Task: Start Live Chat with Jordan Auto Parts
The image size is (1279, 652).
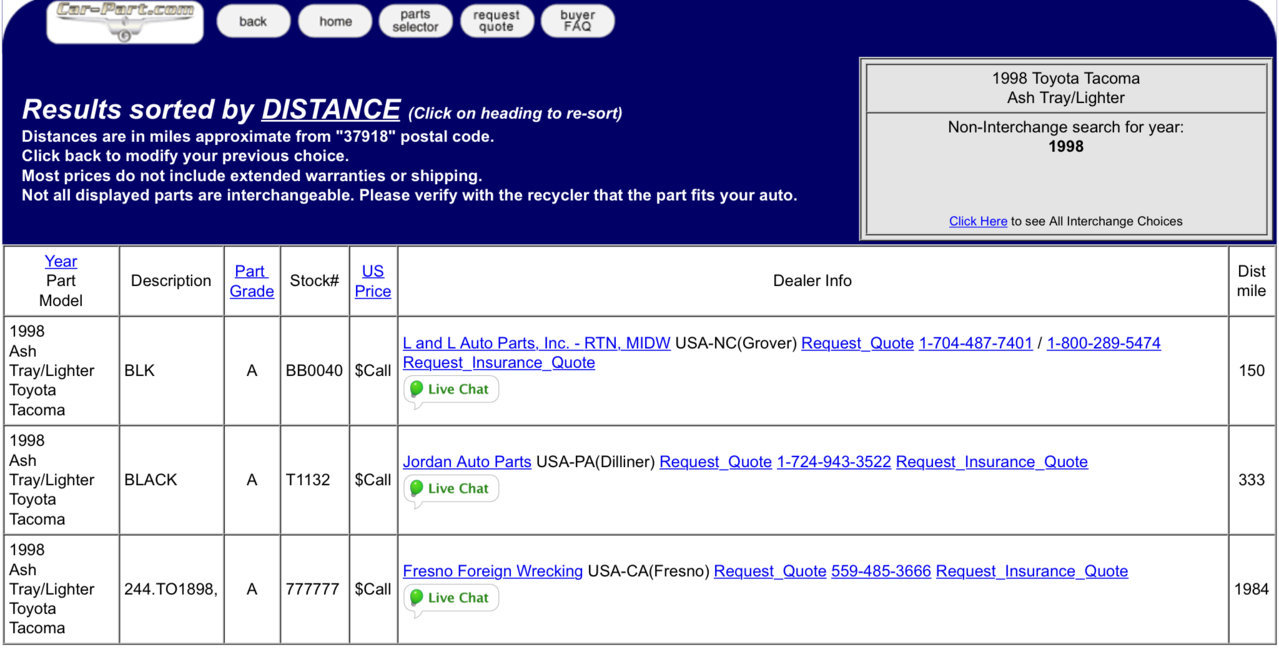Action: tap(451, 489)
